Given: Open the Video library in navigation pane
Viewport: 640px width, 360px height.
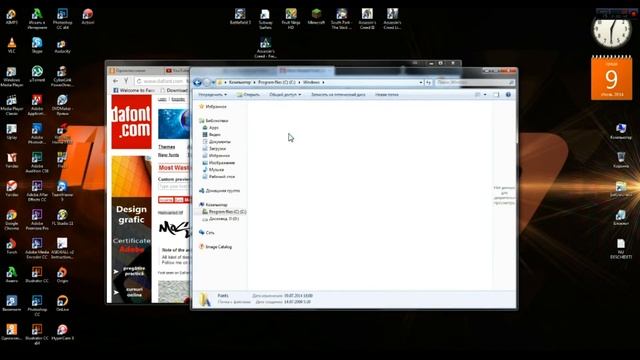Looking at the screenshot, I should point(212,135).
